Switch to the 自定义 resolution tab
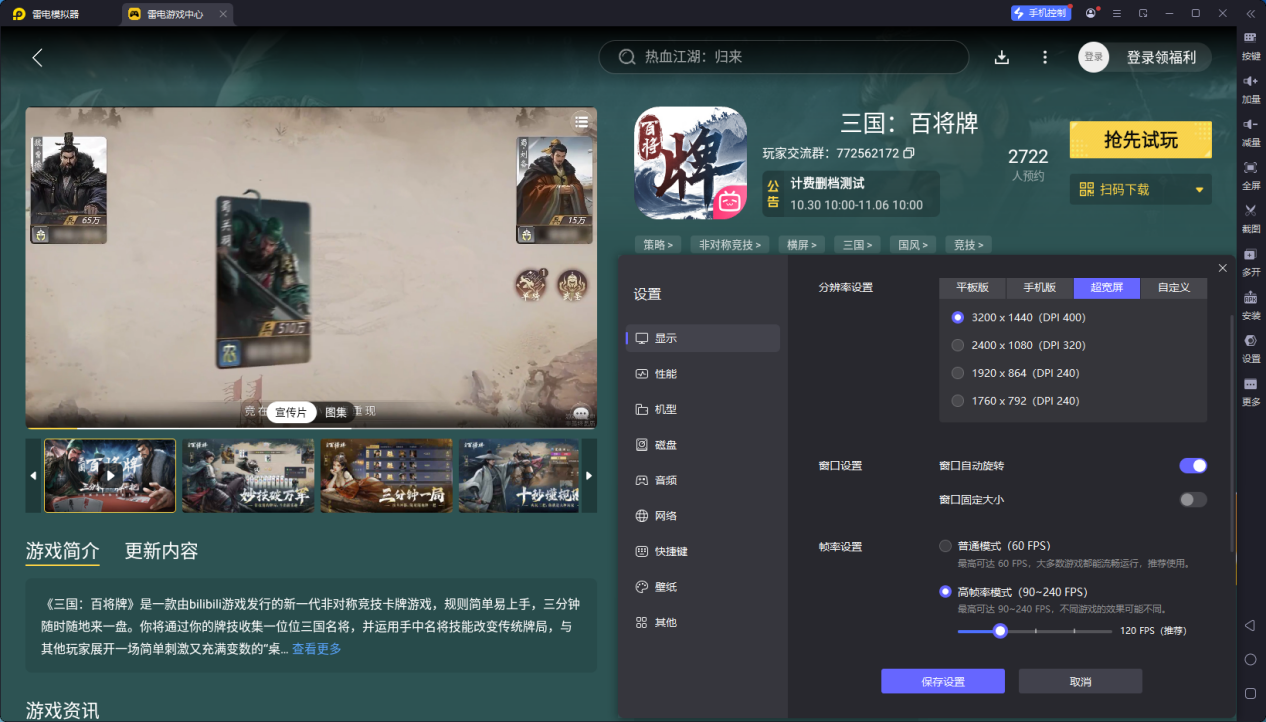1266x722 pixels. point(1175,287)
